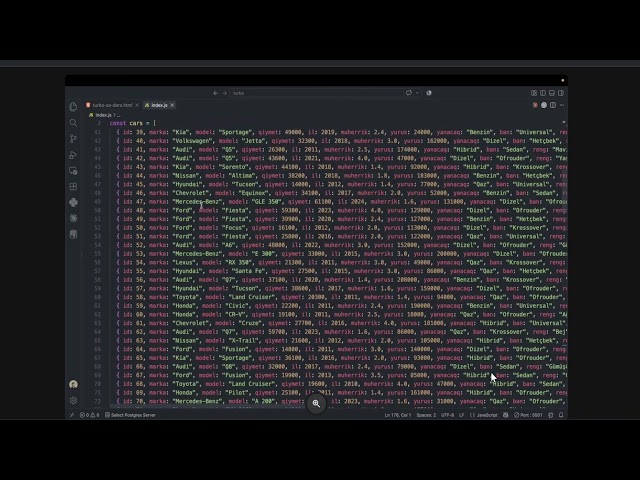Image resolution: width=640 pixels, height=480 pixels.
Task: Click the gray circular icon in editor toolbar
Action: [x=544, y=105]
